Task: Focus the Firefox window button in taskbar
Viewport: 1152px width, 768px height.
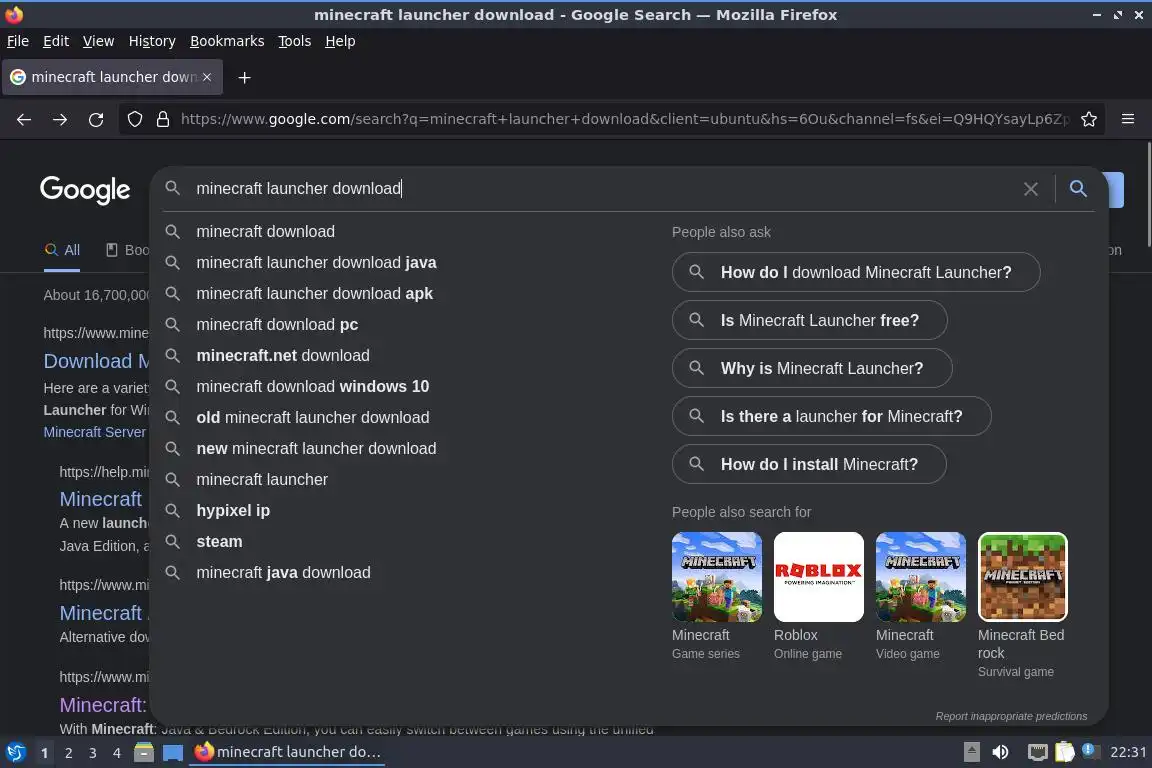Action: point(287,752)
